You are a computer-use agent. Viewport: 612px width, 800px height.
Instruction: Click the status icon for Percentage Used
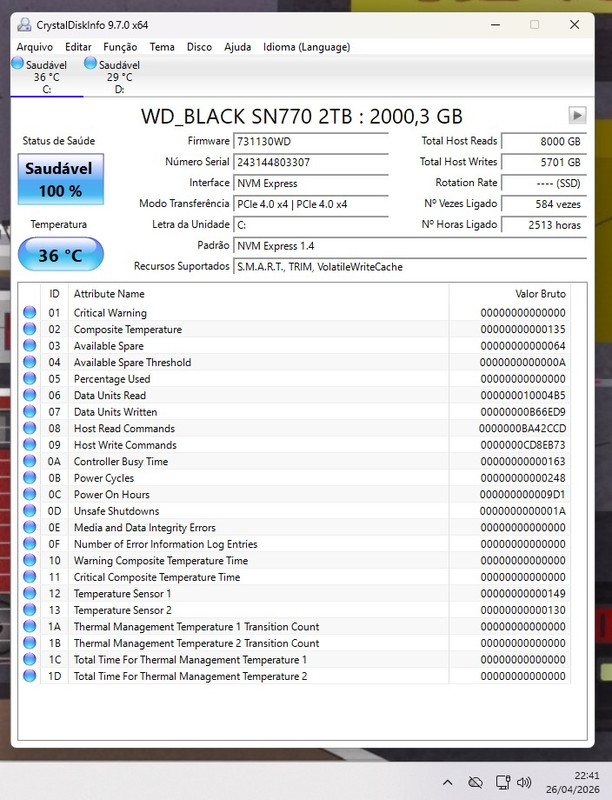(x=30, y=378)
